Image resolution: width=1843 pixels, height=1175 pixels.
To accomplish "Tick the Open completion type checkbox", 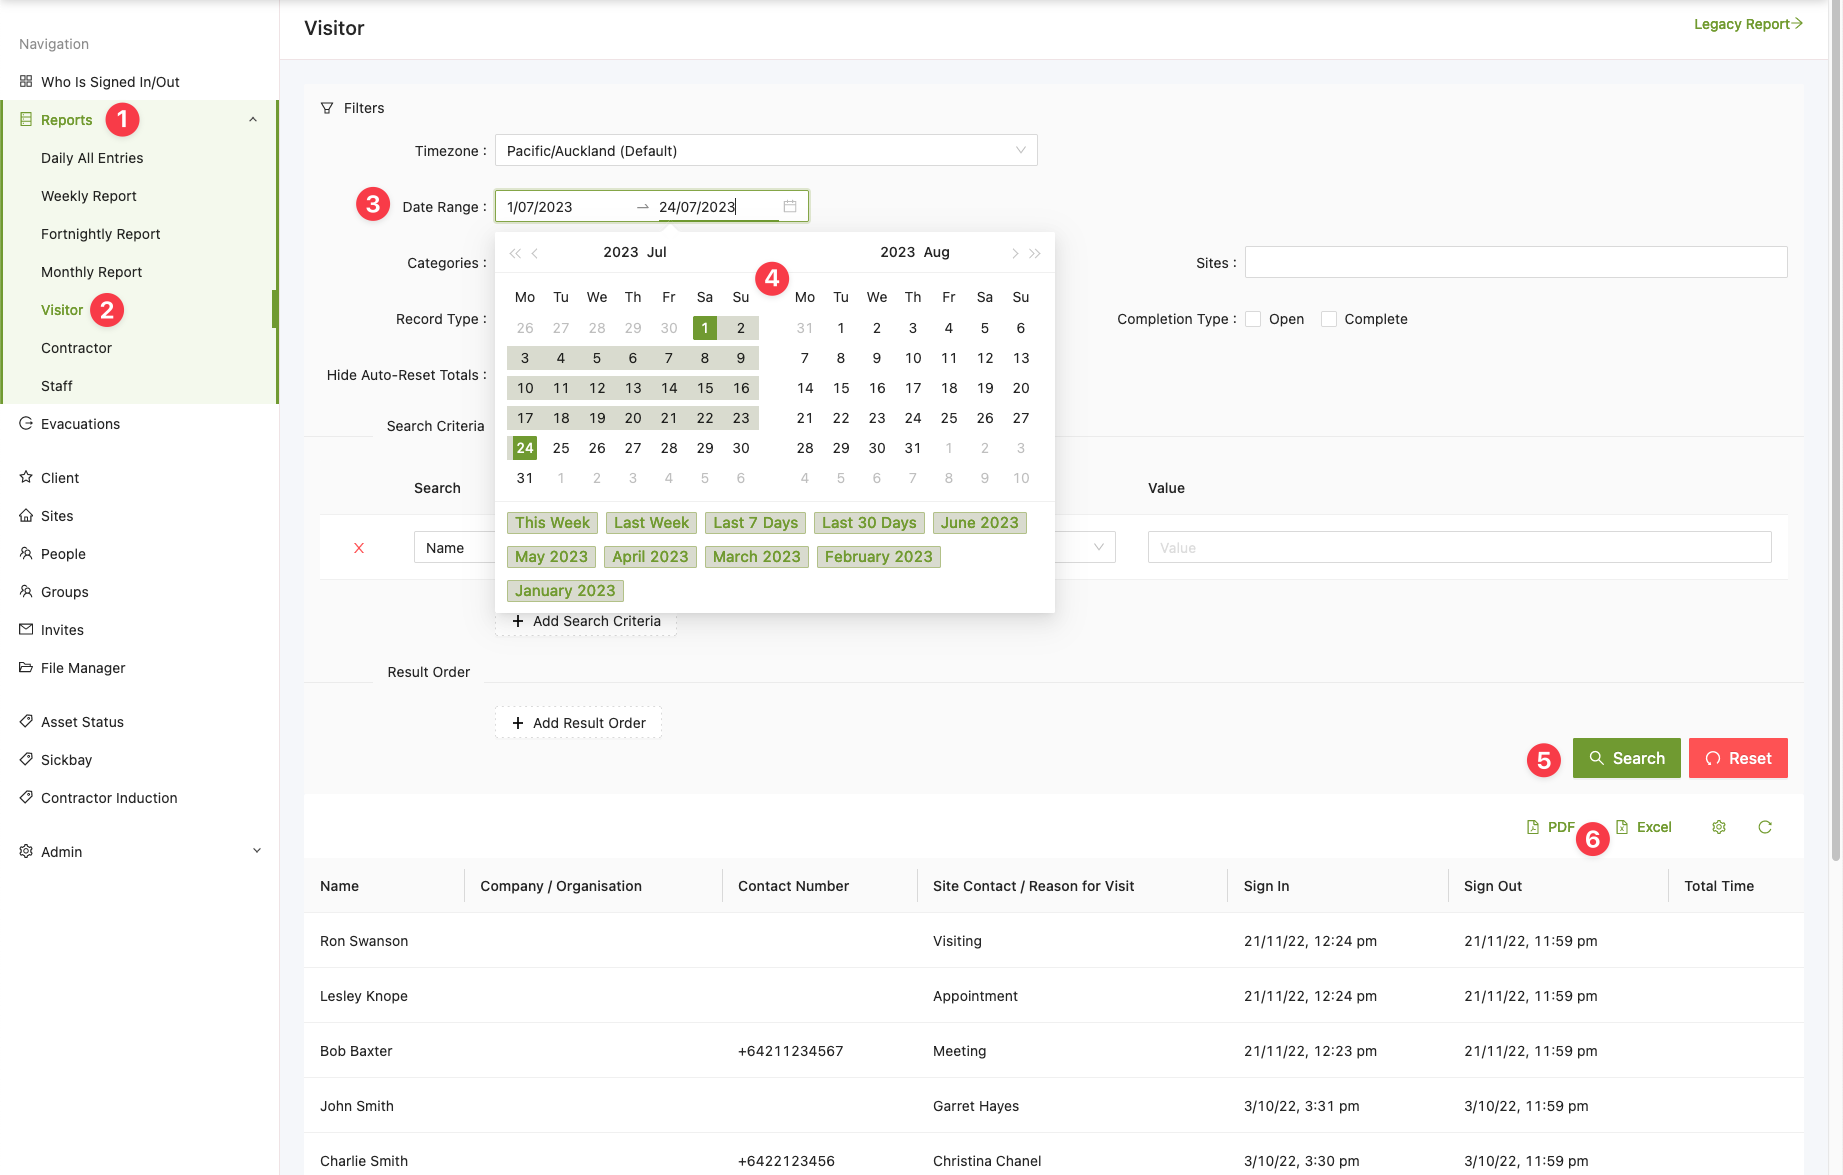I will click(x=1253, y=319).
